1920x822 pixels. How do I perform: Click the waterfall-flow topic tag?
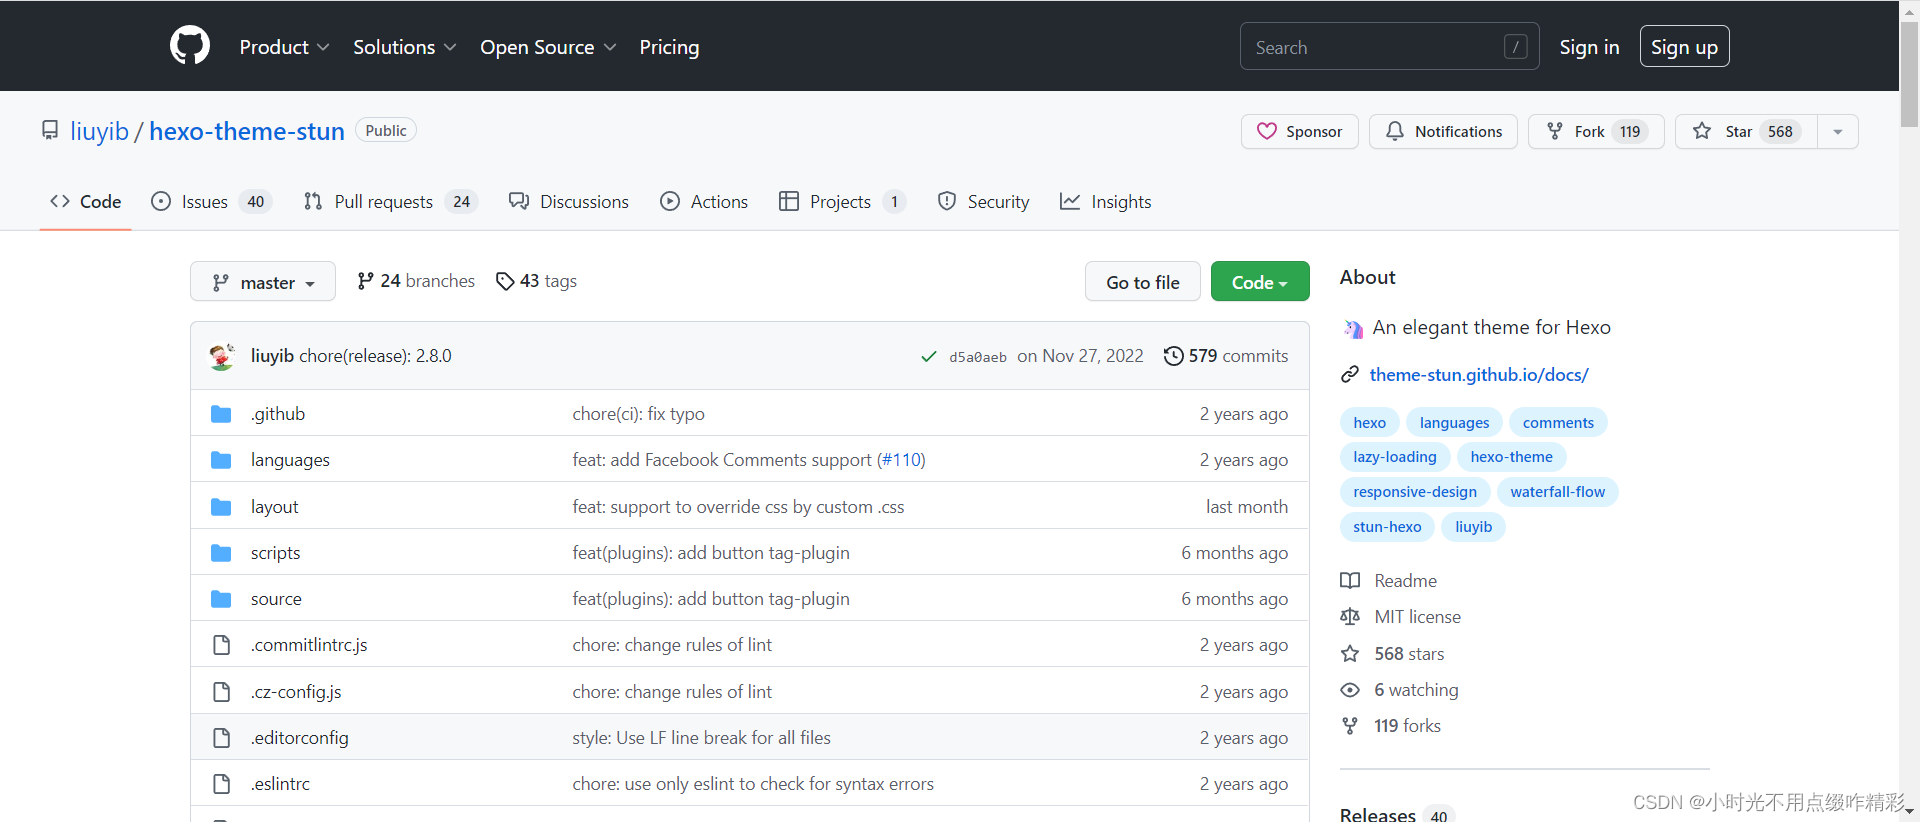pyautogui.click(x=1557, y=492)
